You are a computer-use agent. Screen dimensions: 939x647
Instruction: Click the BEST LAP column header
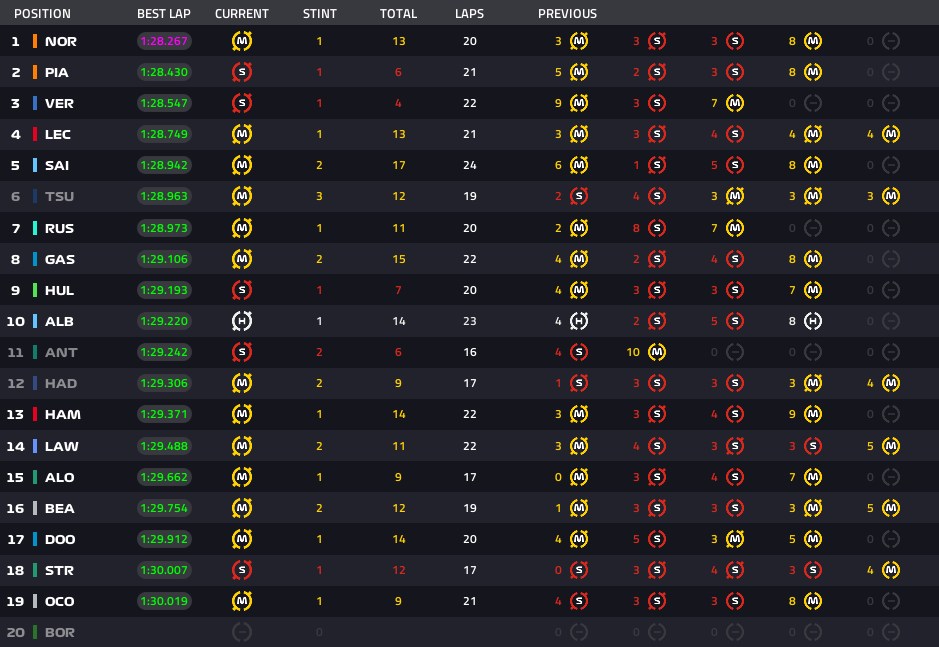pos(163,13)
